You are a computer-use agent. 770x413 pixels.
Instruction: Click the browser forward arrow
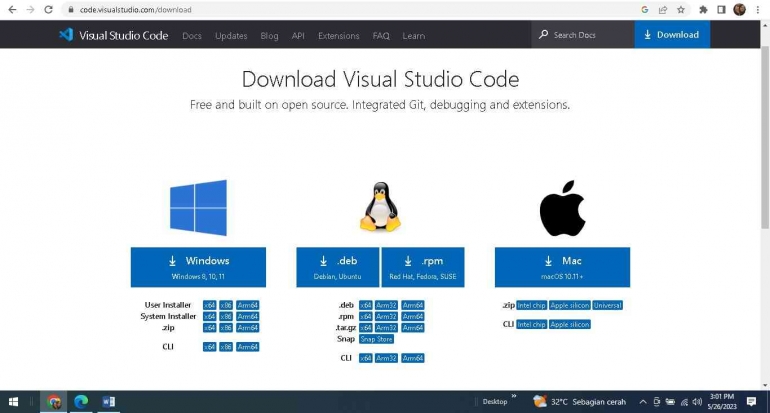(x=30, y=10)
